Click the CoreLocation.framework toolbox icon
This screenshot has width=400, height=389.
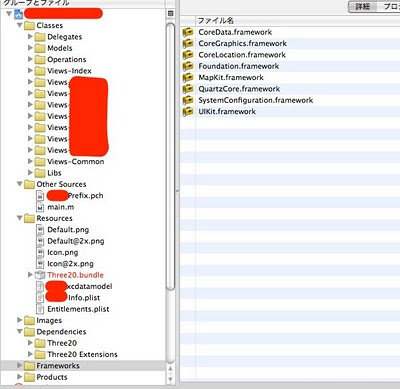[188, 55]
